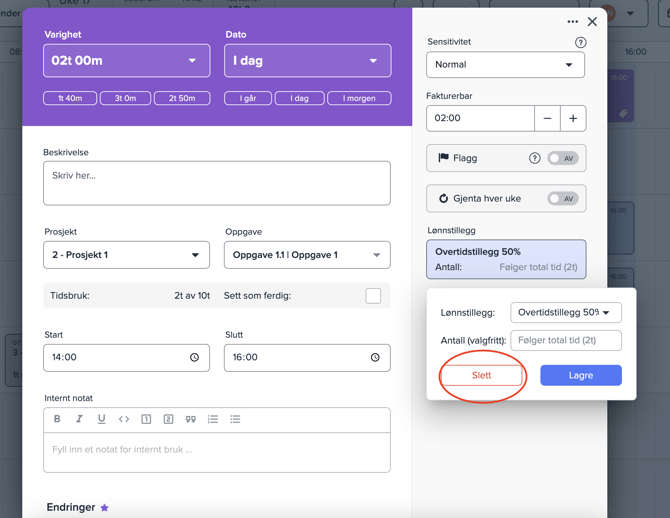Click the Bold formatting icon
The height and width of the screenshot is (518, 670).
tap(57, 419)
